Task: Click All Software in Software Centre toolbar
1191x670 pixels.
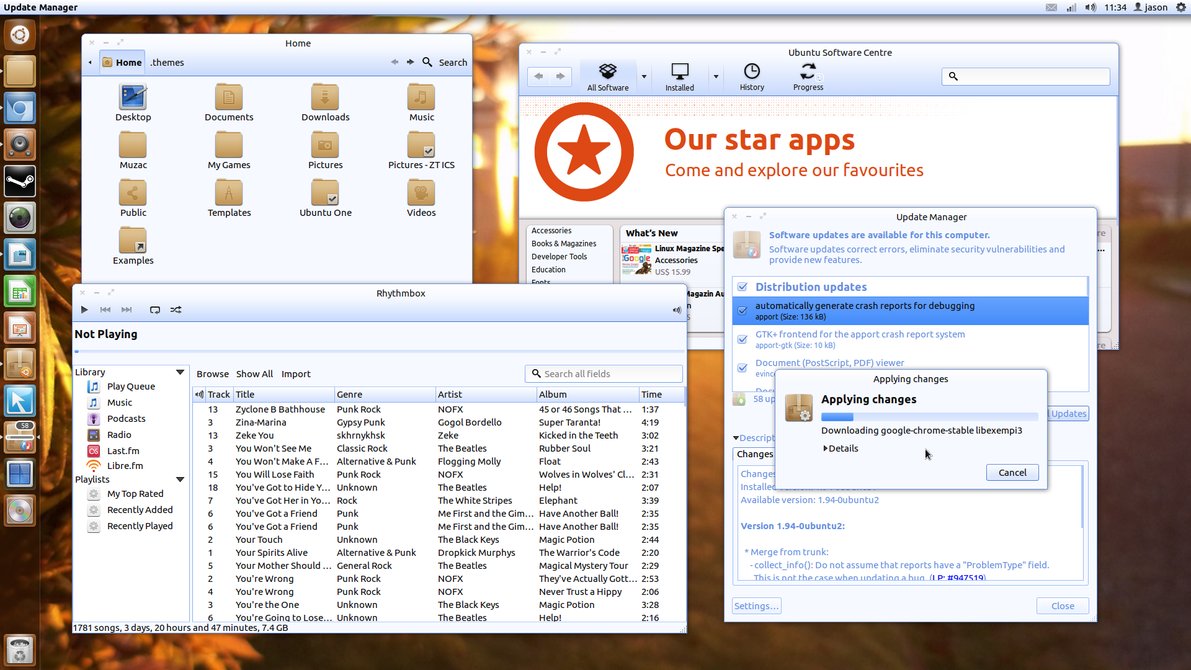Action: point(608,77)
